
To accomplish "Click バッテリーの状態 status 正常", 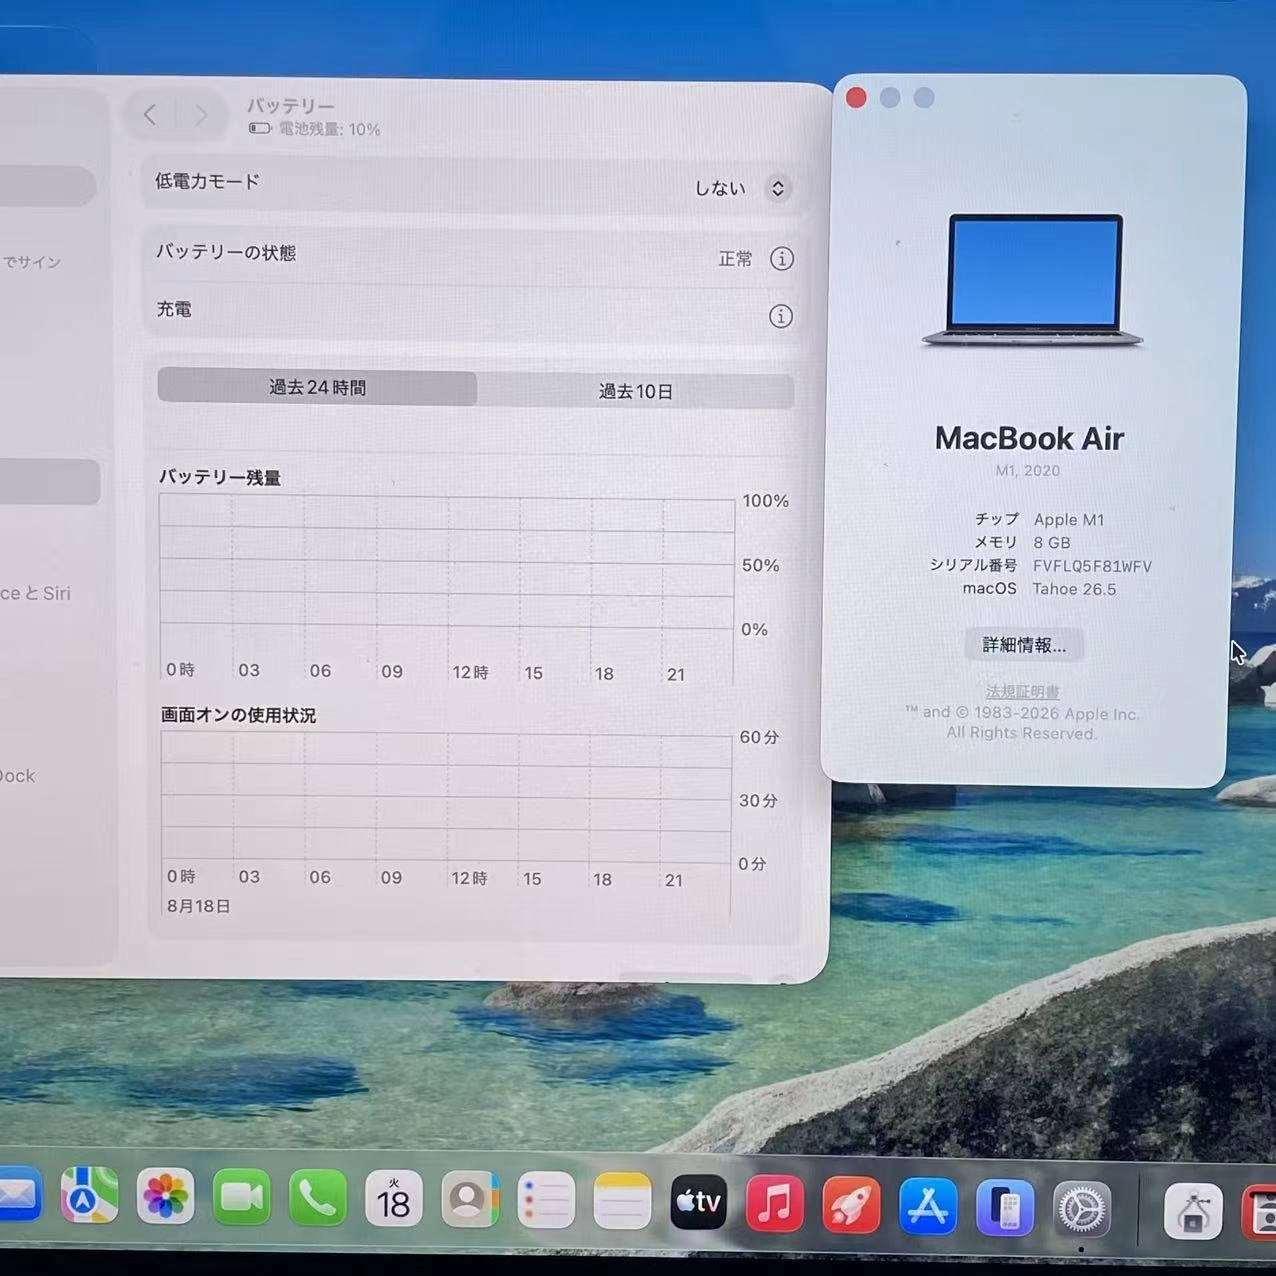I will click(x=735, y=259).
